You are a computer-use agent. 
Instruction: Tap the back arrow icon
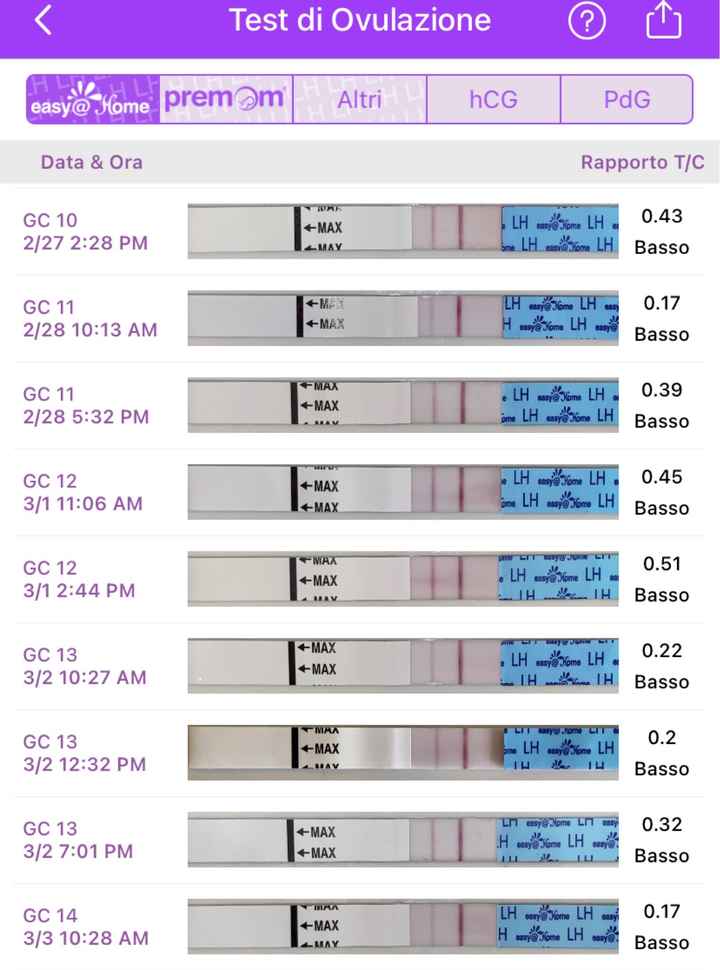[x=43, y=21]
